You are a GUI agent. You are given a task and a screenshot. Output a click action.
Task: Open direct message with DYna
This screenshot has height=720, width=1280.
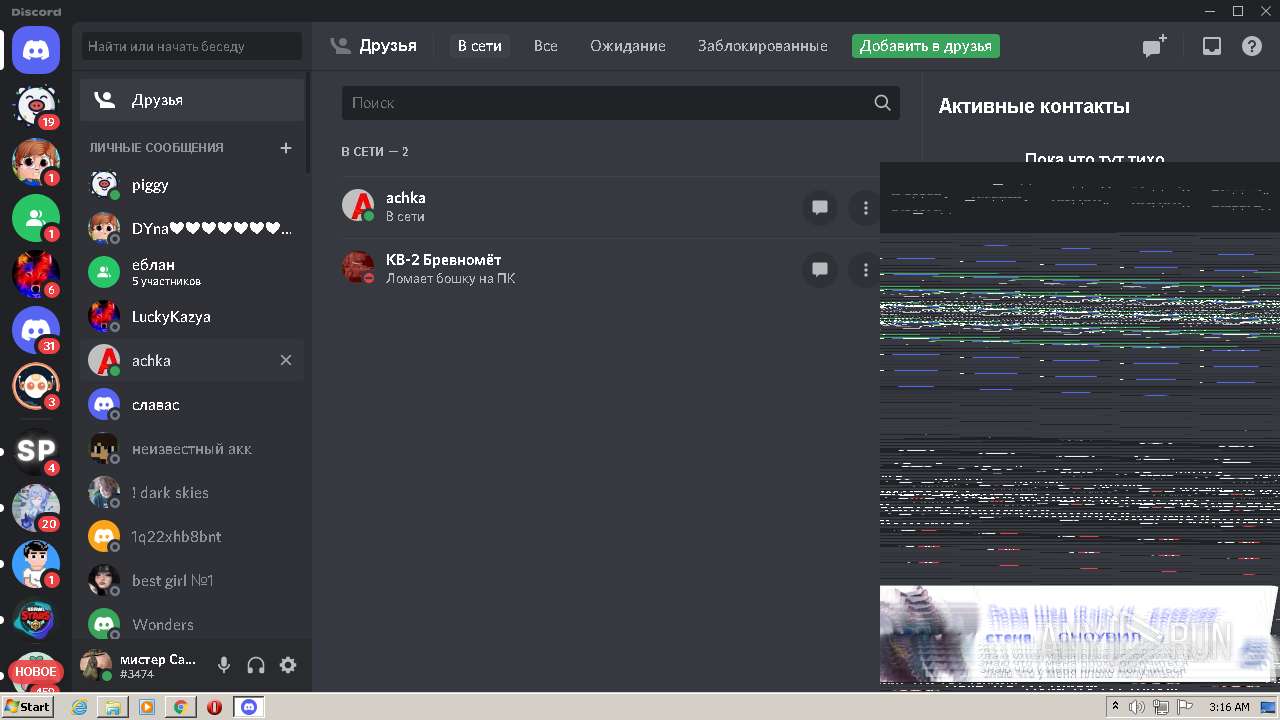tap(192, 229)
